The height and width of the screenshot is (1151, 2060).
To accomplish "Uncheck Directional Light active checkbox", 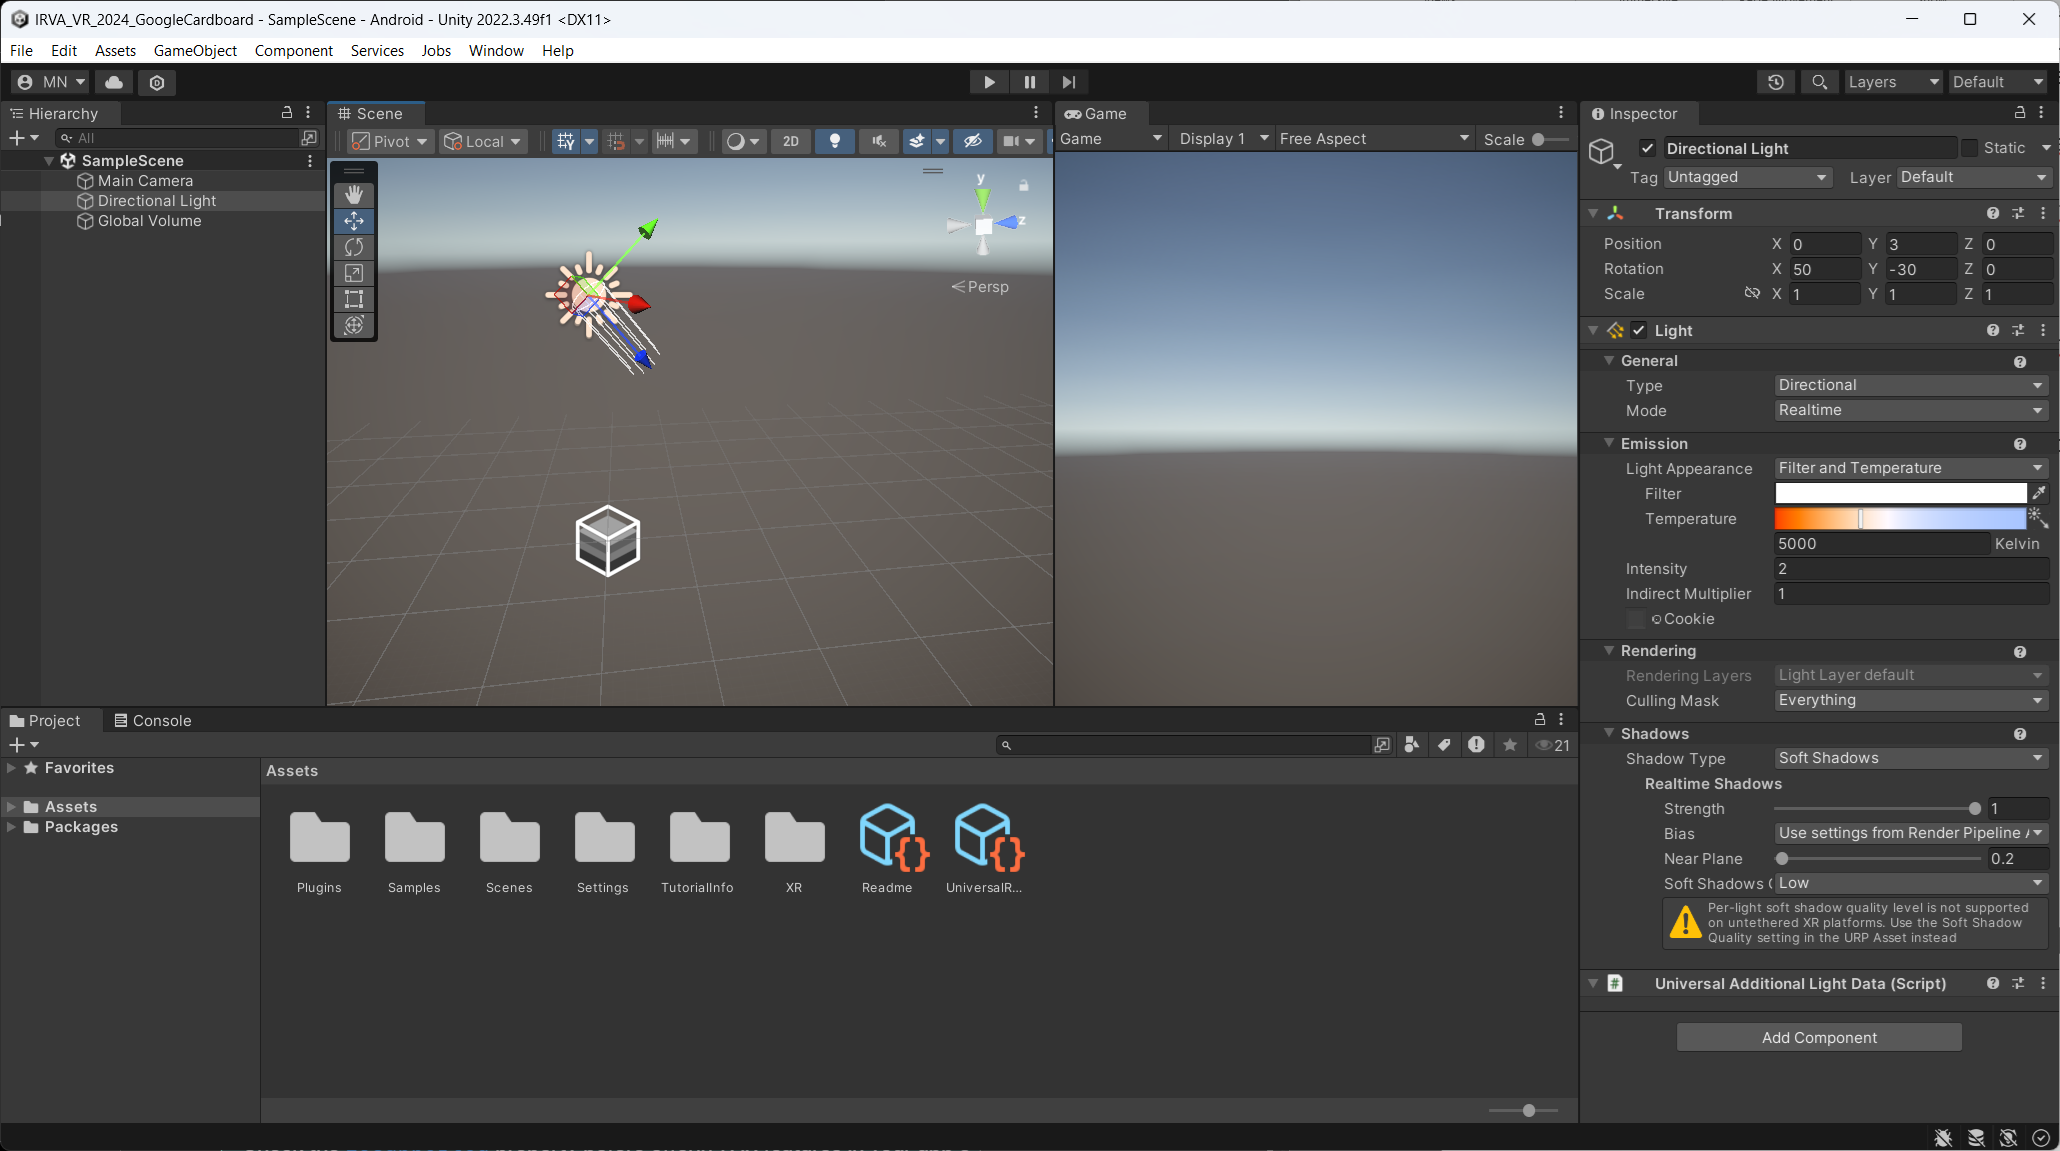I will click(x=1647, y=148).
